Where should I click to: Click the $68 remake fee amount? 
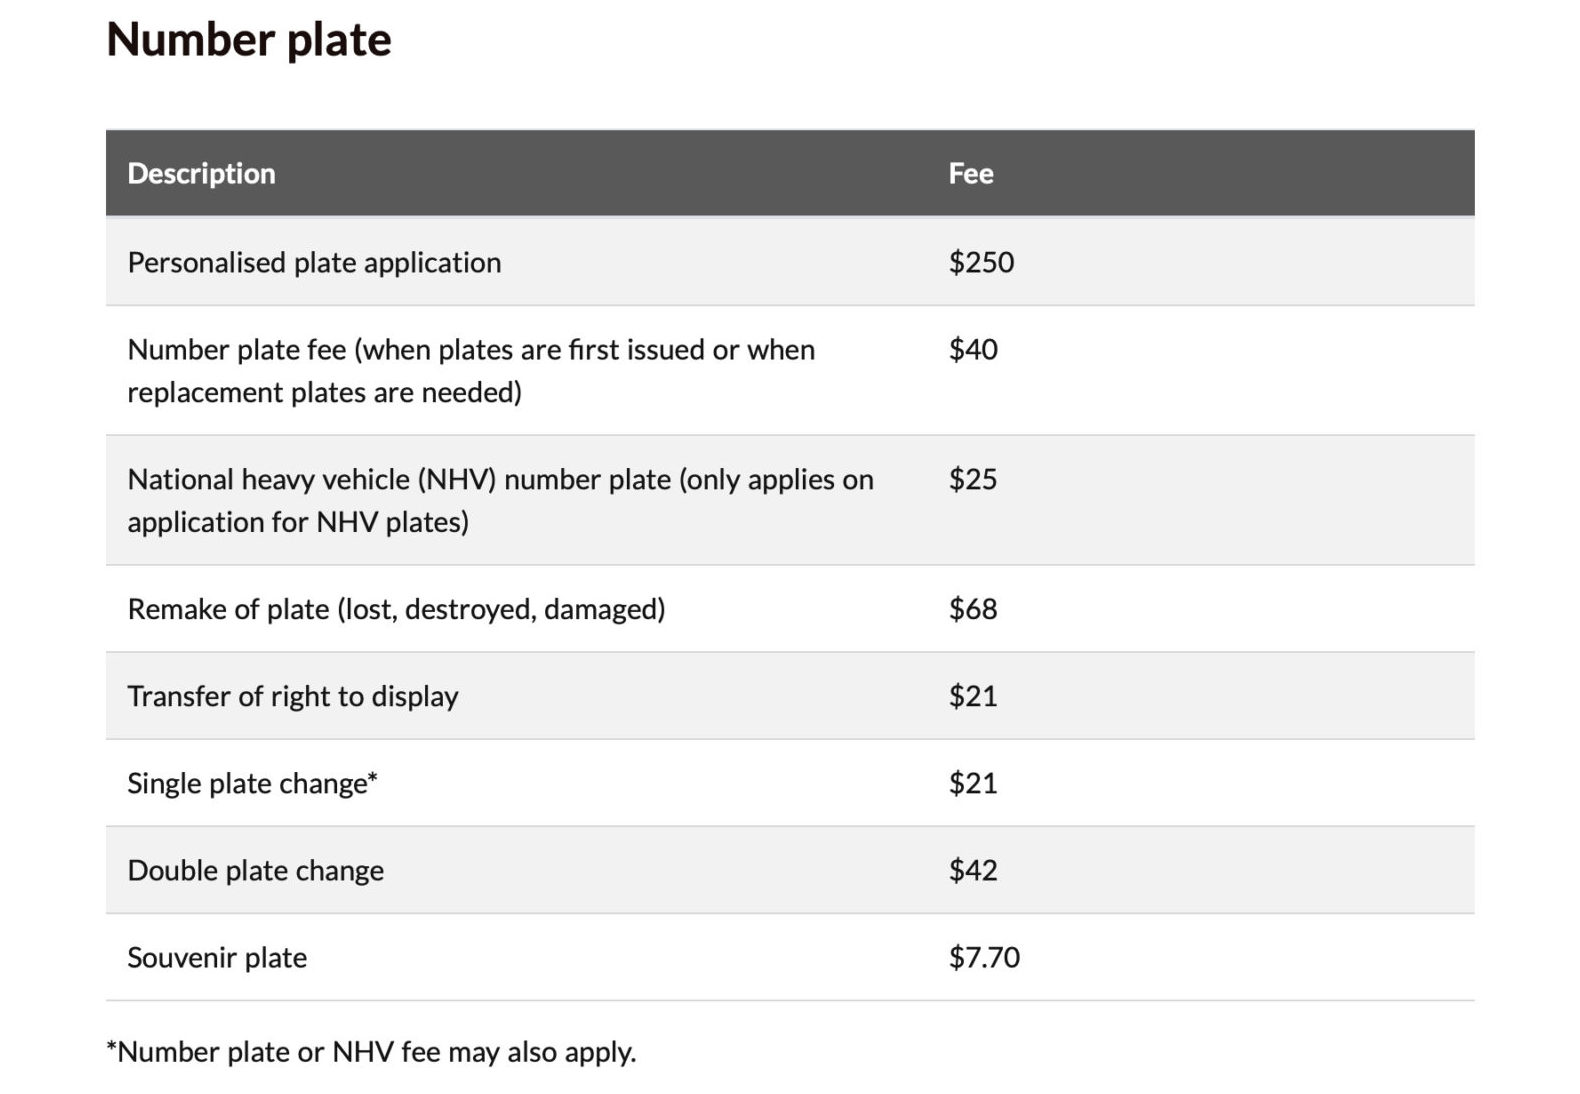pos(973,609)
